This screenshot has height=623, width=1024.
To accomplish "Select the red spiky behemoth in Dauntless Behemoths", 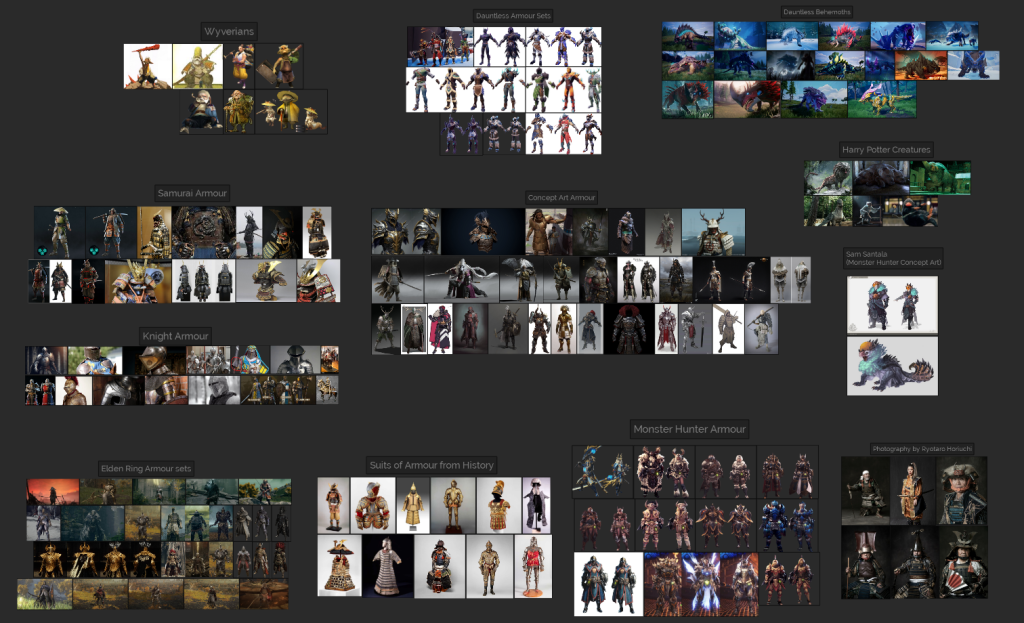I will [x=844, y=36].
